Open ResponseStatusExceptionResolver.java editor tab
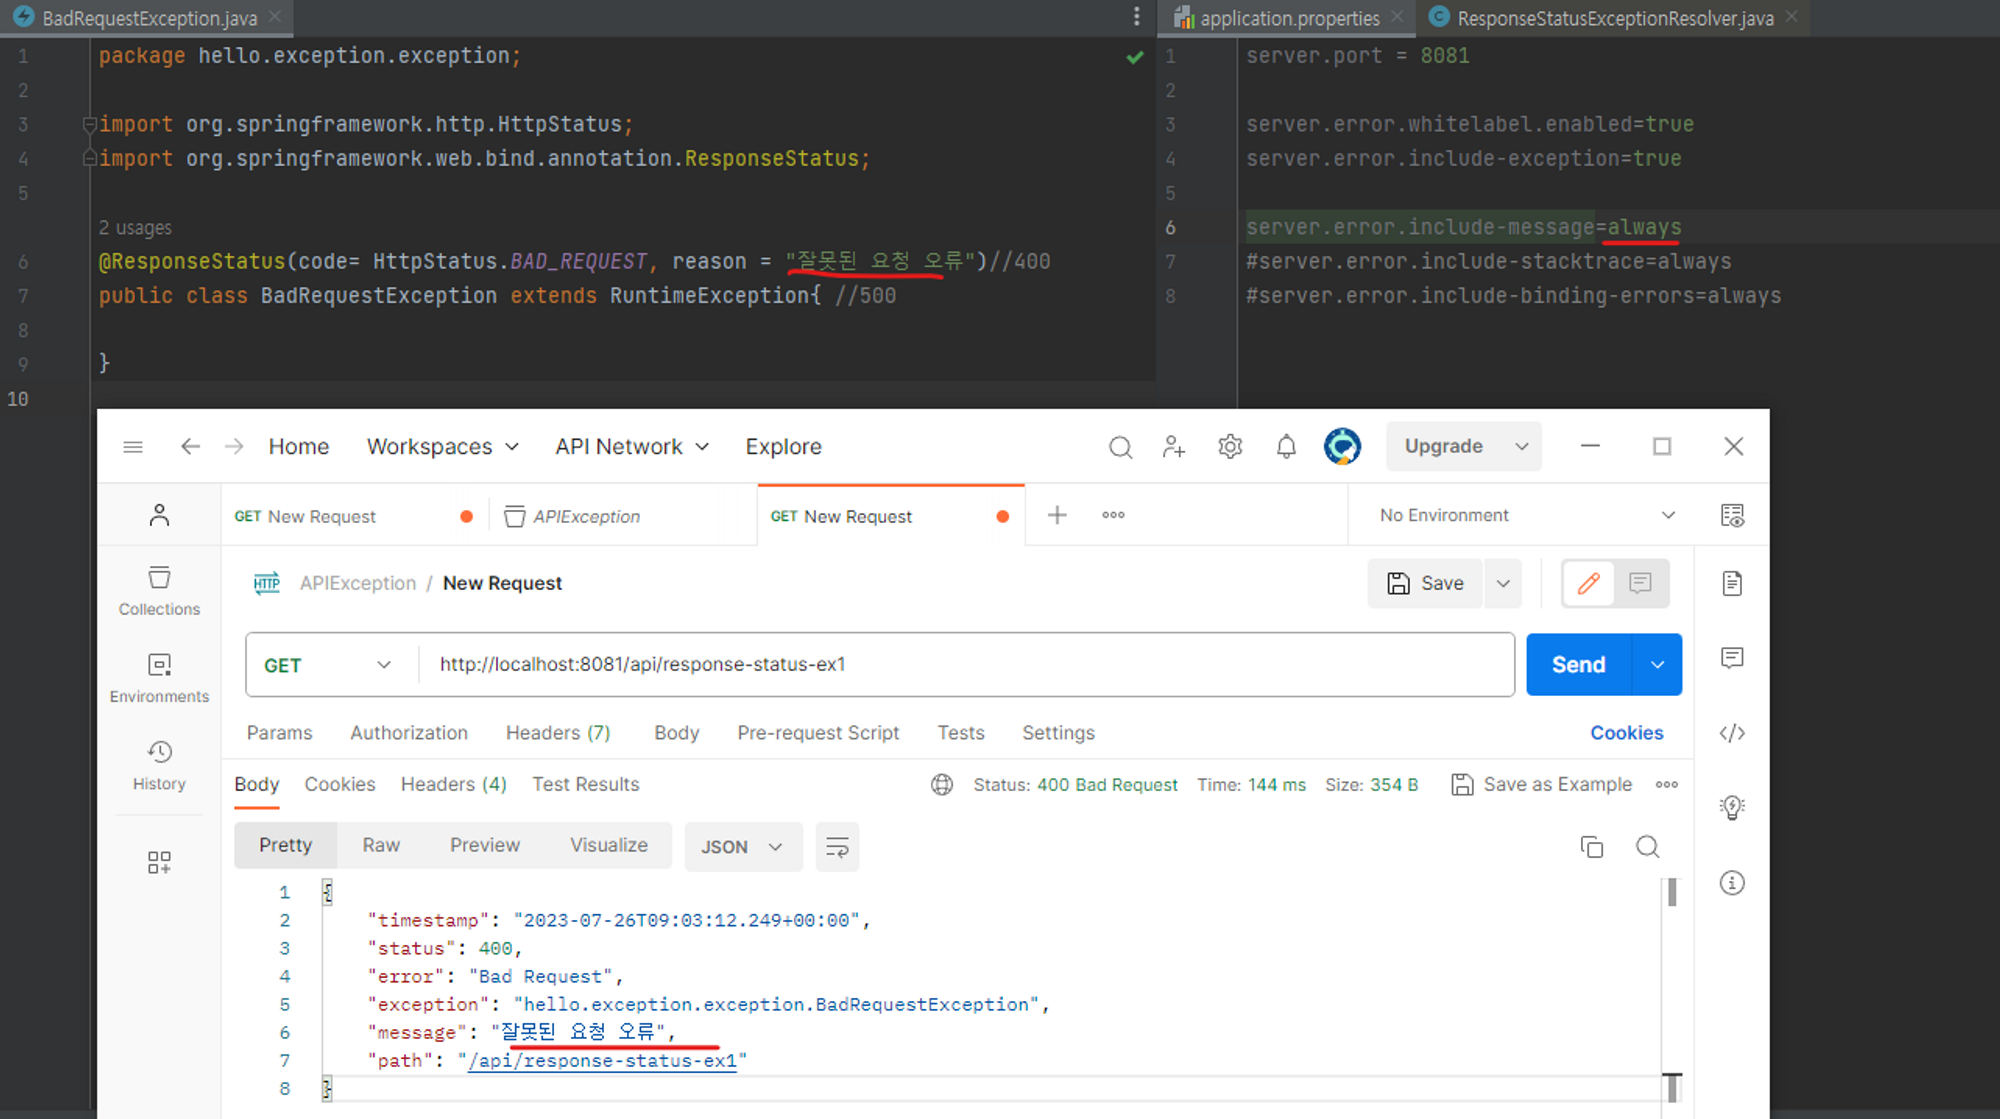 point(1613,18)
